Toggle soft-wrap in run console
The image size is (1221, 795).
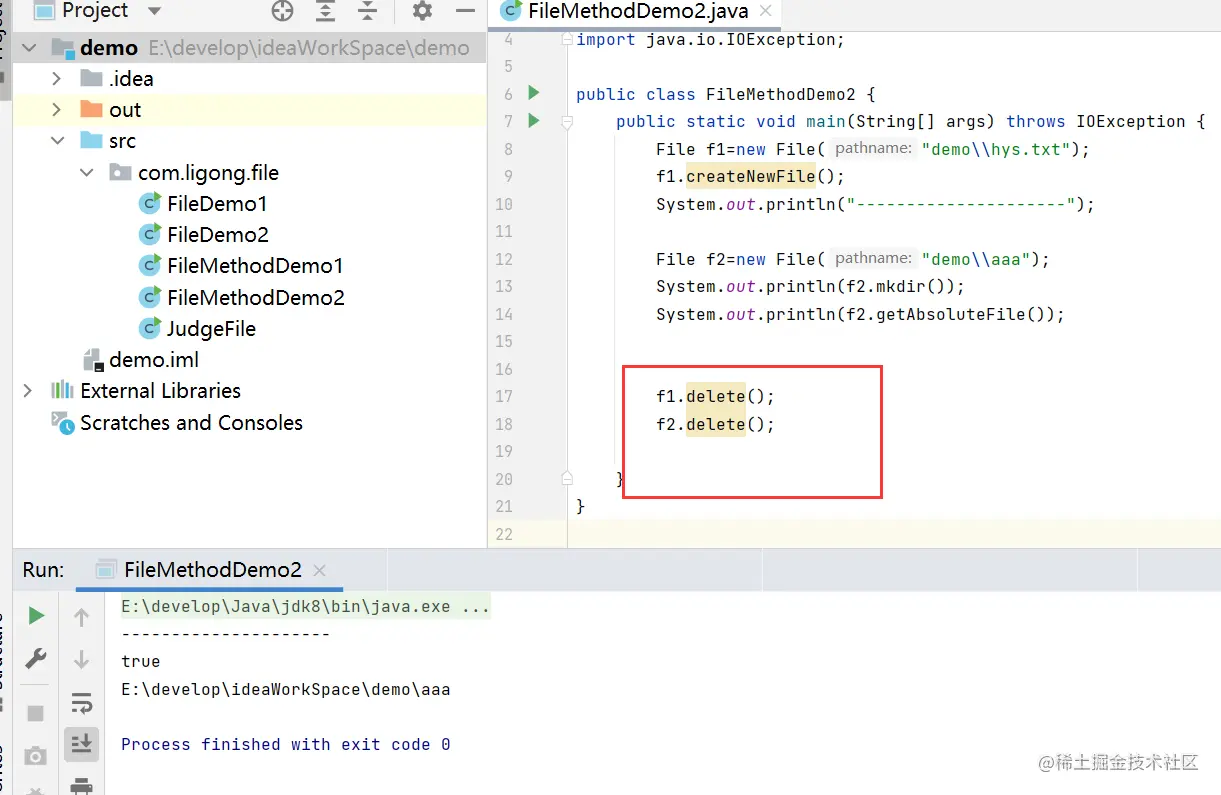click(x=82, y=702)
